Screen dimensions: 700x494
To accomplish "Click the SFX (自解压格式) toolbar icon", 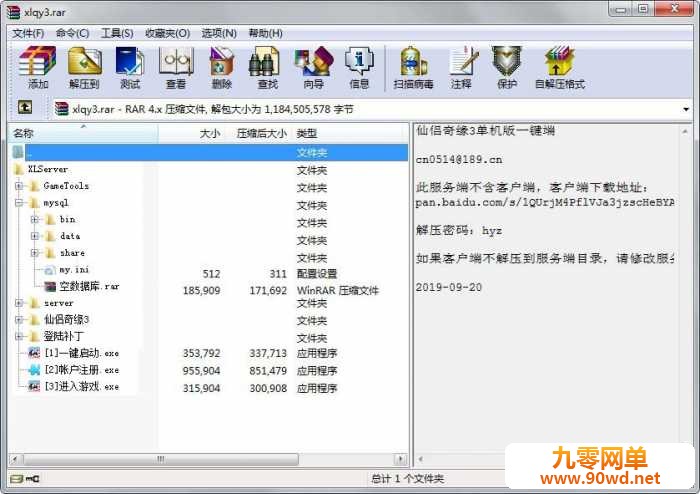I will click(560, 67).
